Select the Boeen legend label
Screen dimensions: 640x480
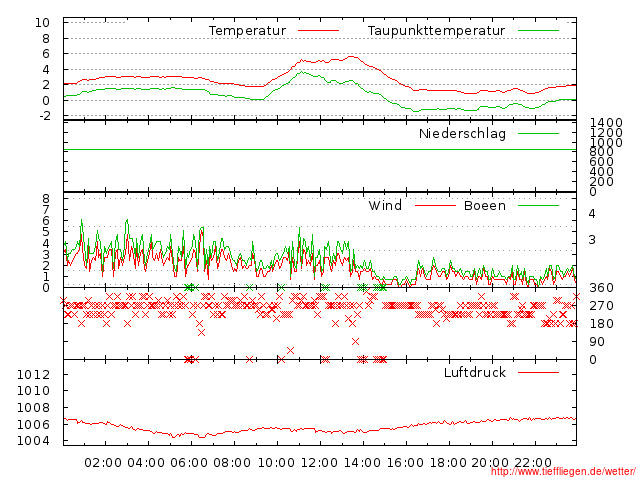point(485,206)
